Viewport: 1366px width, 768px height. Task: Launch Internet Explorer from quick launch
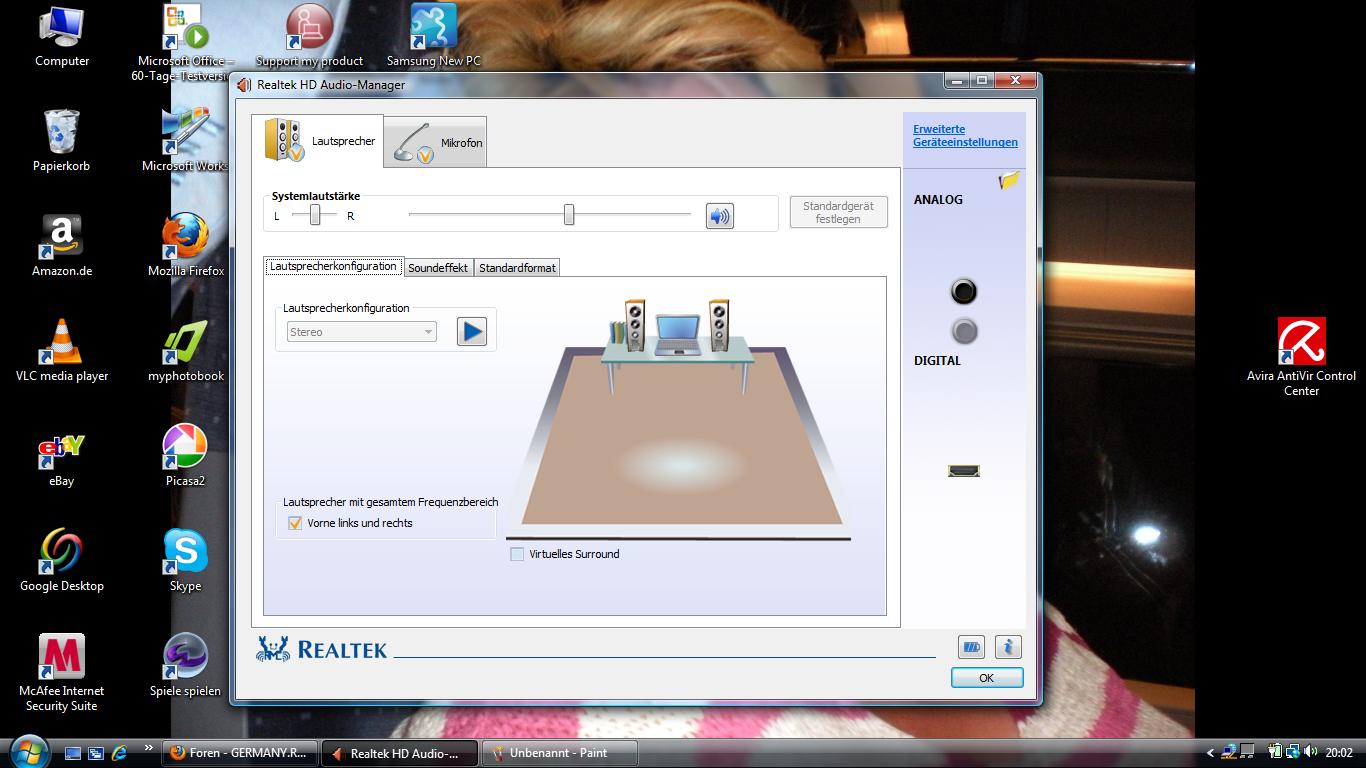click(x=120, y=753)
